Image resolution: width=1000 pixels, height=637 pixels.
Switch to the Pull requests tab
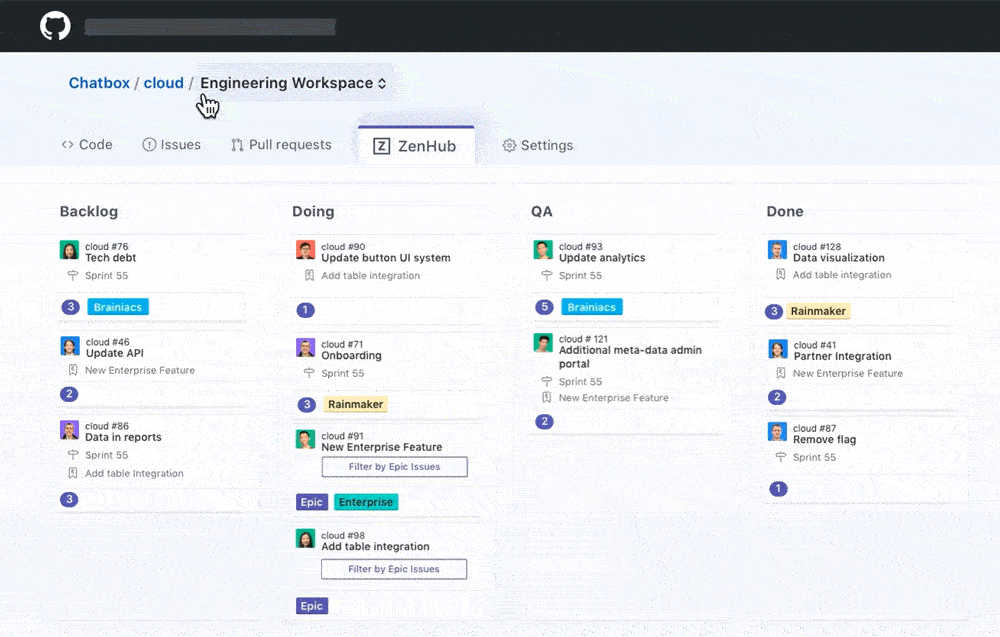(x=281, y=145)
